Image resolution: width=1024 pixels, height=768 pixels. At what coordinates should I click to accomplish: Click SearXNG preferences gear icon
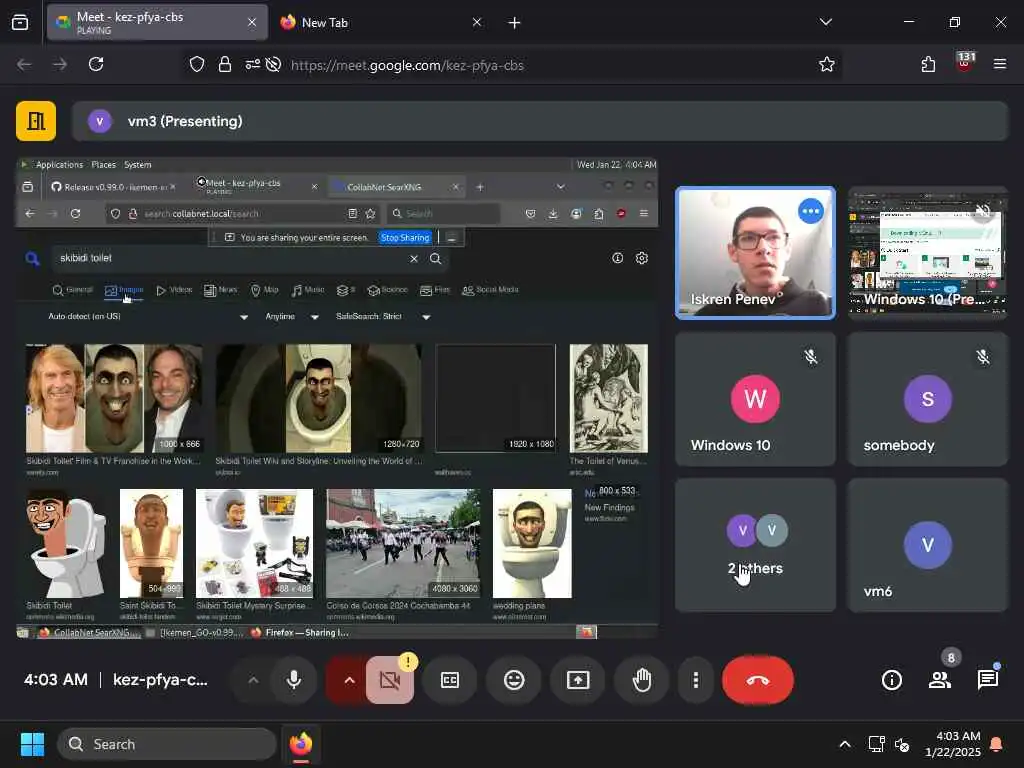(642, 258)
